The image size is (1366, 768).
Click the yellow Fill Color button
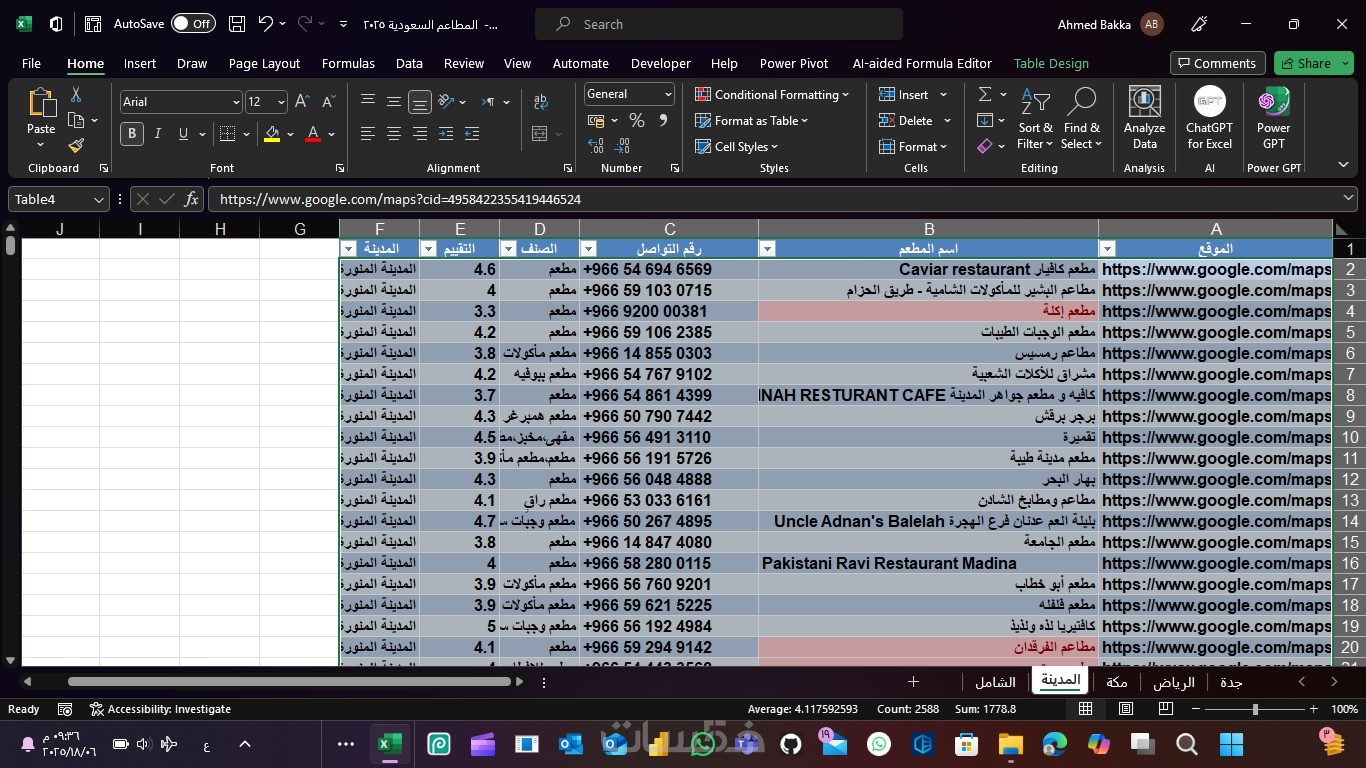point(272,134)
